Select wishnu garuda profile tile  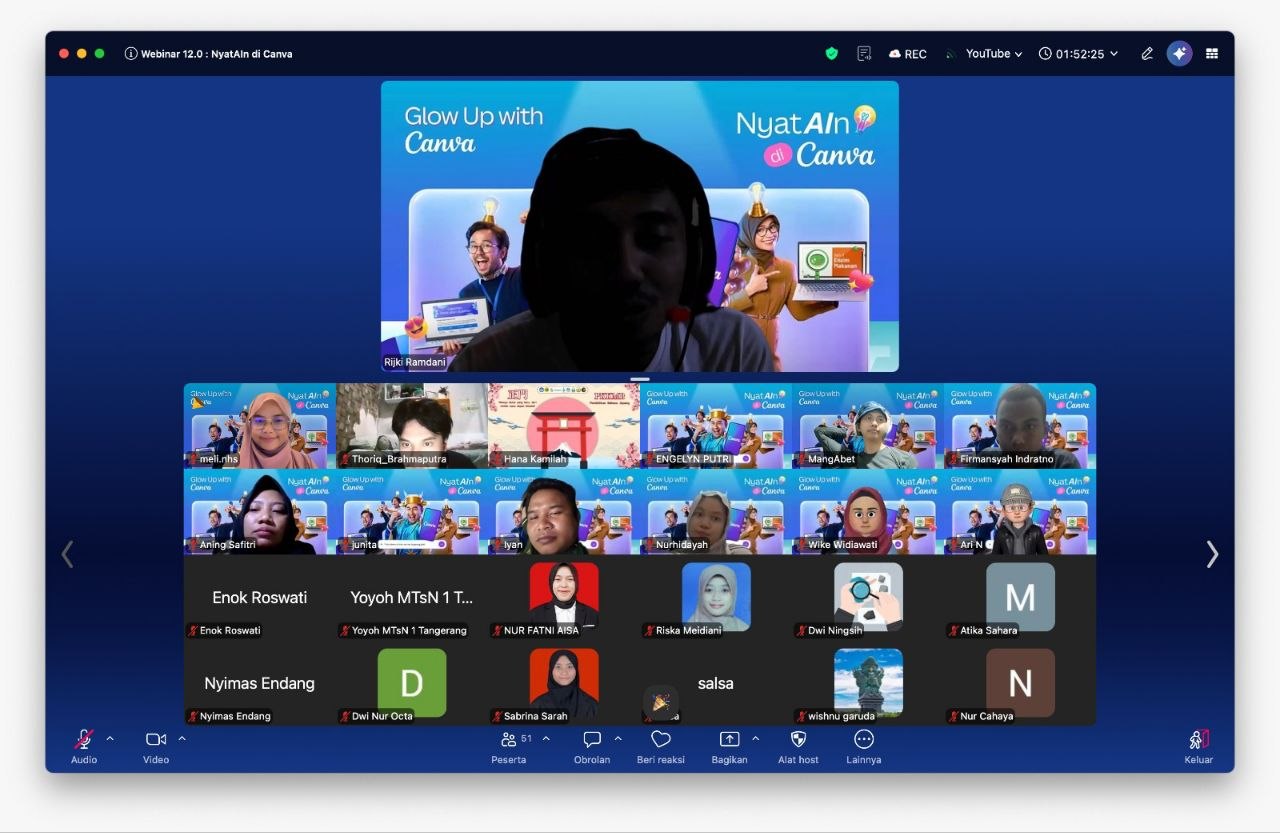pos(868,684)
